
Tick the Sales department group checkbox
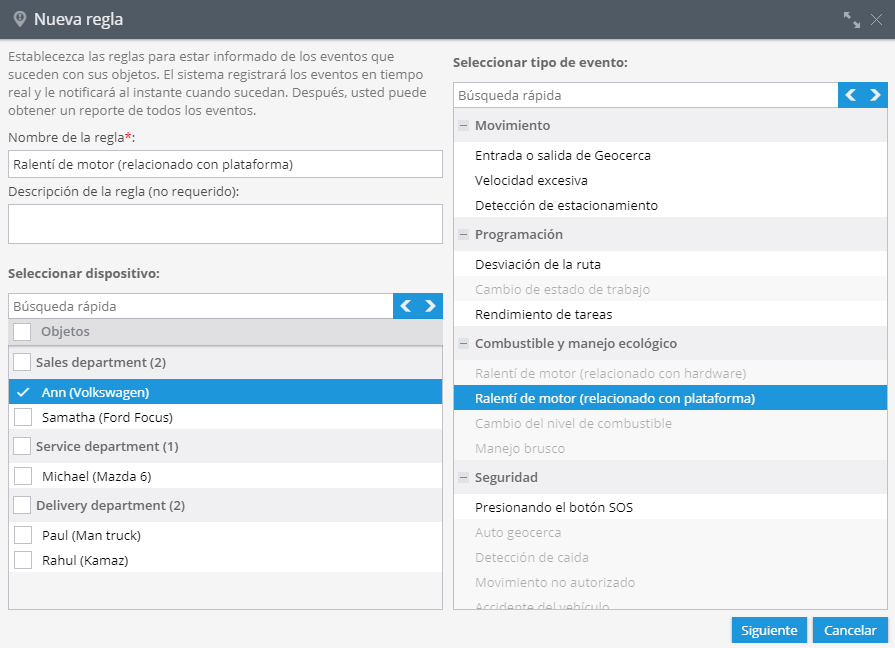[22, 362]
